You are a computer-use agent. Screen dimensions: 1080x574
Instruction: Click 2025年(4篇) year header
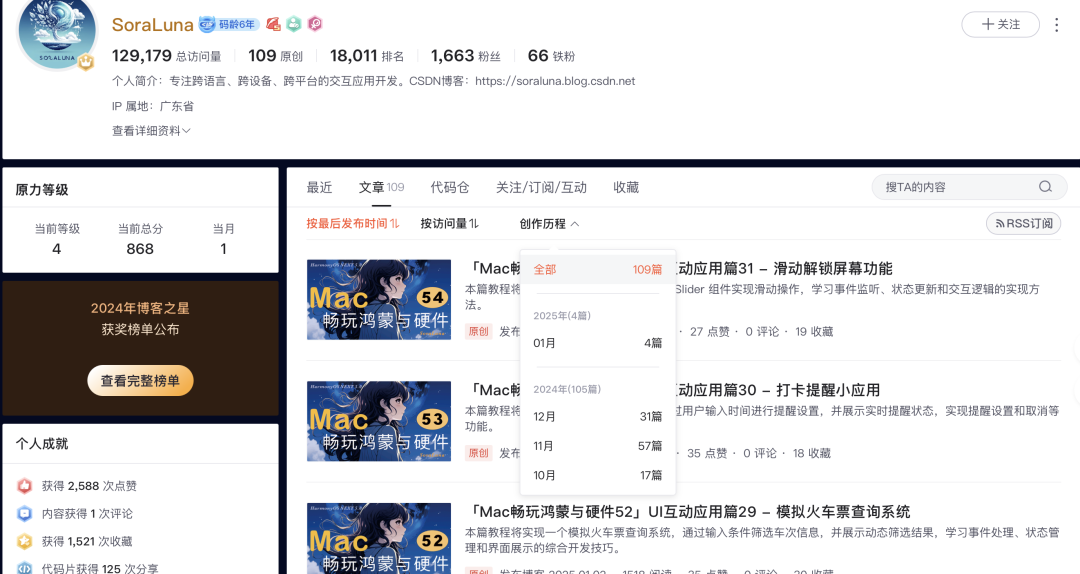click(x=562, y=316)
